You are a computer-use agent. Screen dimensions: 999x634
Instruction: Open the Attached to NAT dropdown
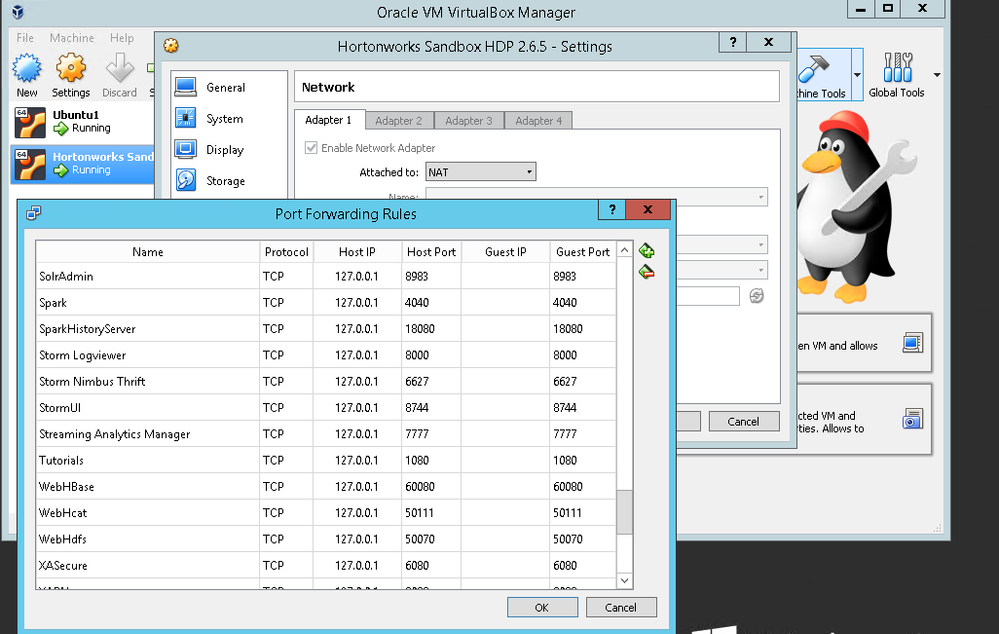480,171
